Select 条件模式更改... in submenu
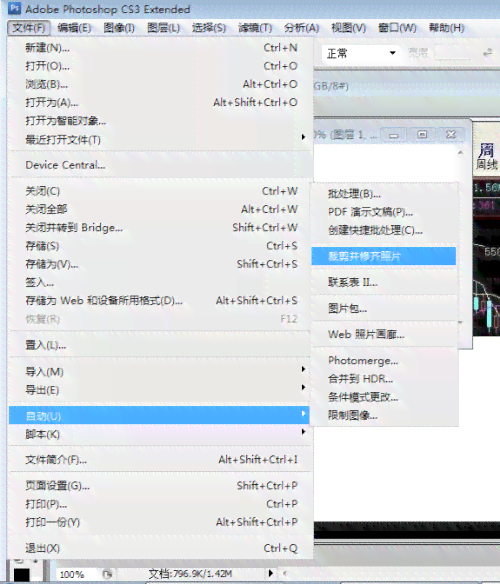This screenshot has height=584, width=500. (x=384, y=397)
